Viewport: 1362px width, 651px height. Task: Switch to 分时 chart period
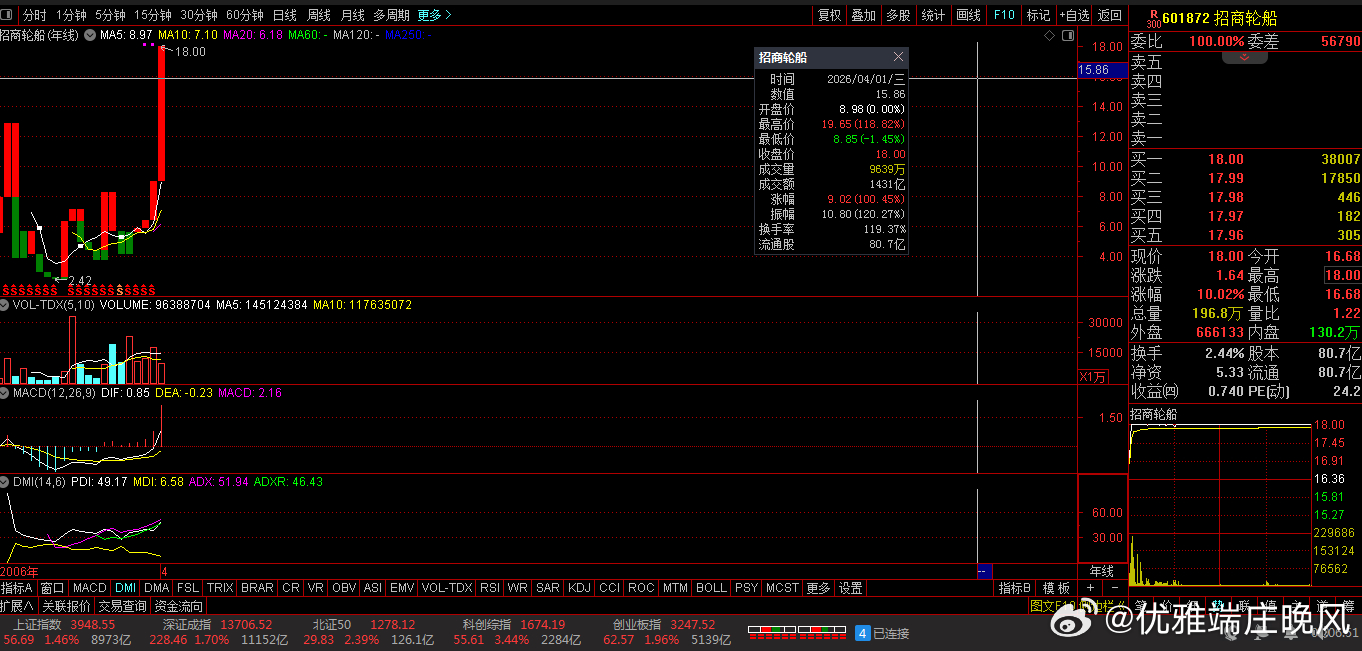[34, 15]
